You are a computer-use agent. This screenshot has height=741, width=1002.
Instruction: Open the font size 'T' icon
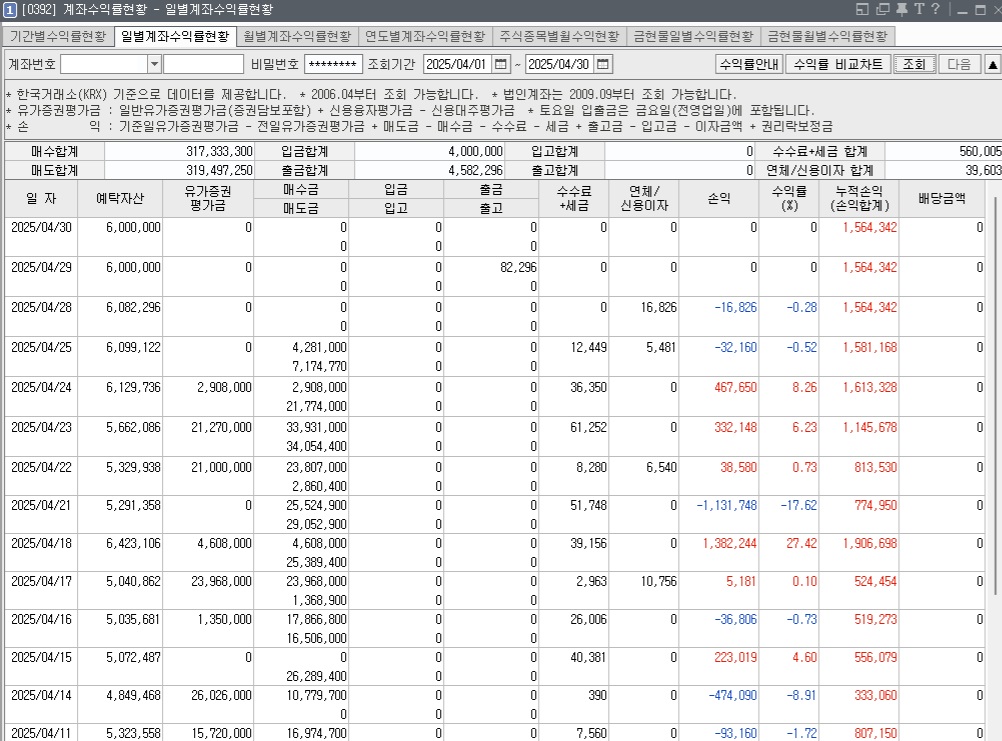tap(918, 10)
